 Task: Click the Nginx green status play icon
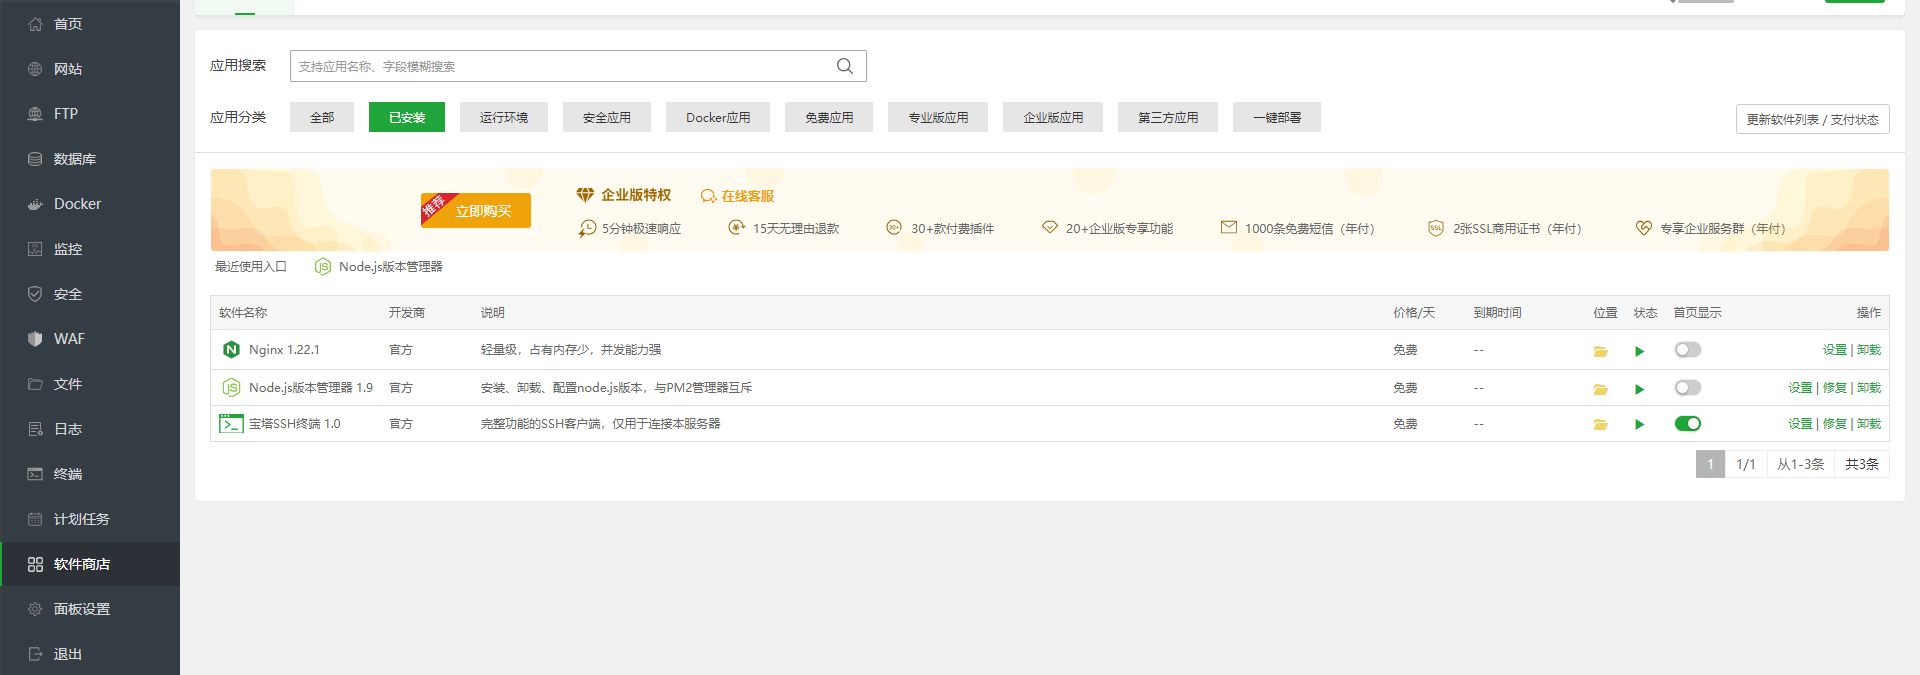point(1640,351)
